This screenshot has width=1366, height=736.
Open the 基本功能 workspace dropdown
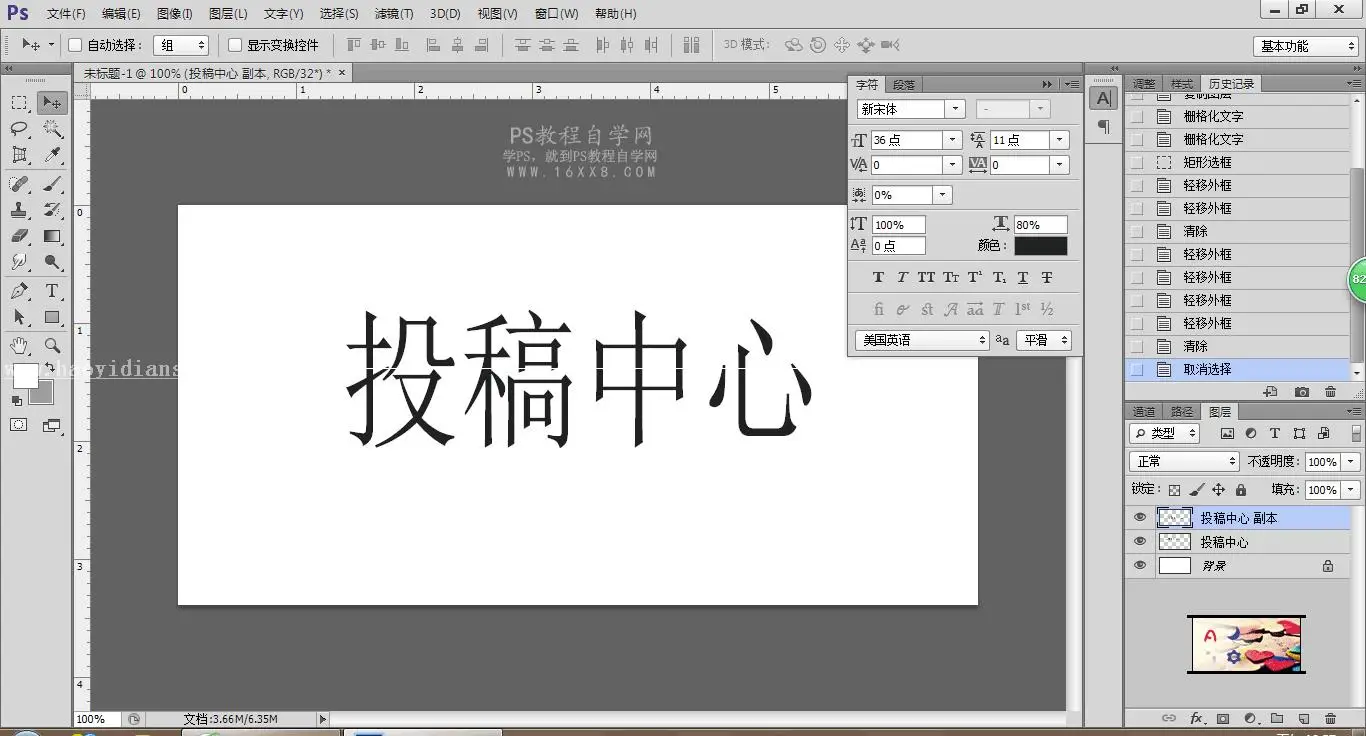pos(1306,46)
